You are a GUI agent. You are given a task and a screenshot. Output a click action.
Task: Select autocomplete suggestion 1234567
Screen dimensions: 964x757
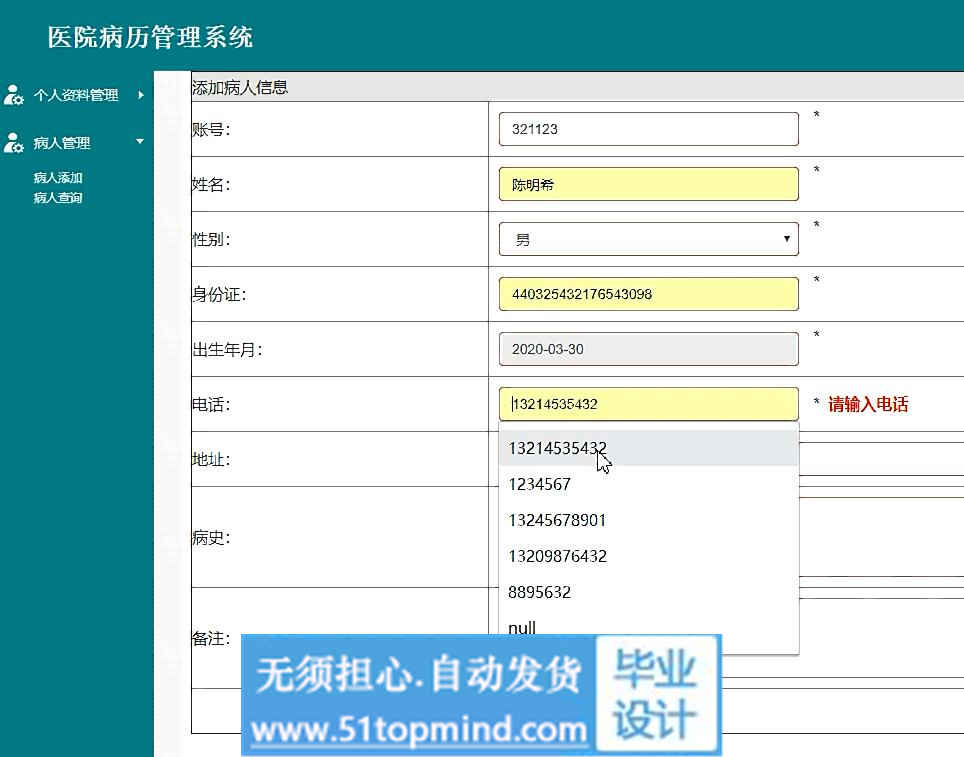(649, 485)
